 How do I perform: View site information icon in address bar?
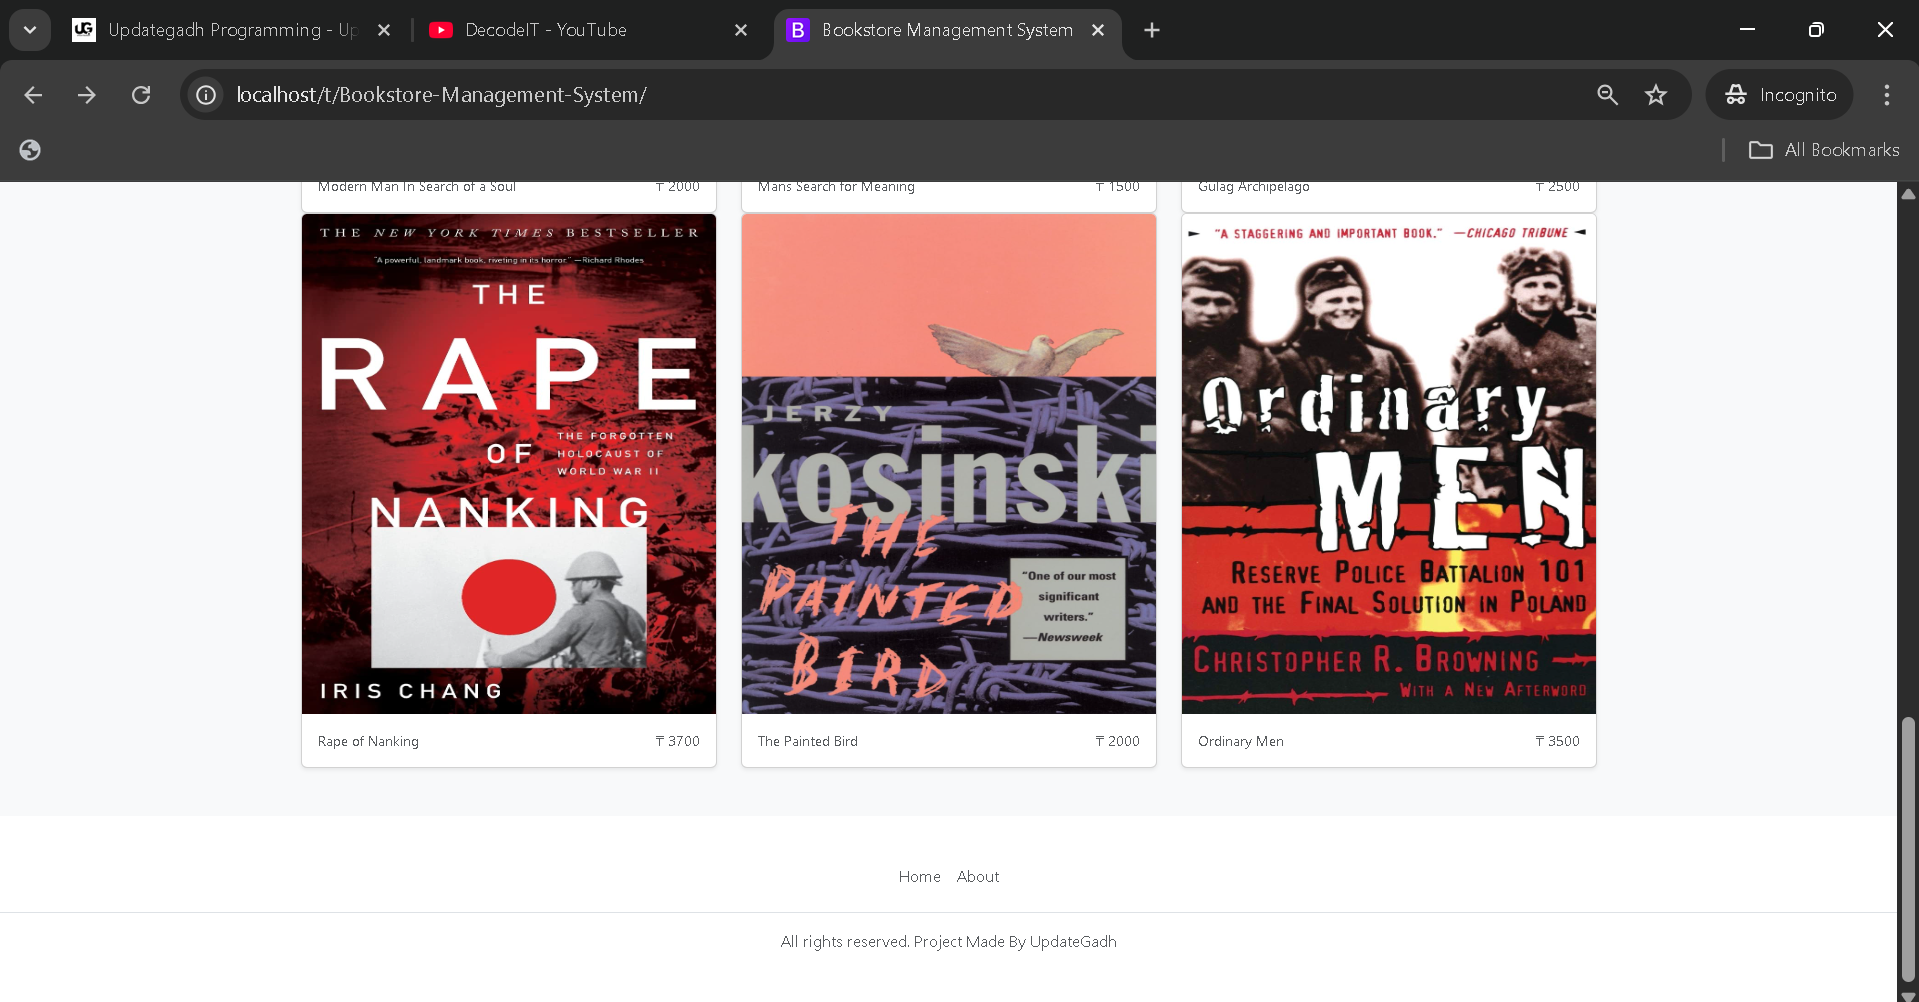(x=206, y=95)
